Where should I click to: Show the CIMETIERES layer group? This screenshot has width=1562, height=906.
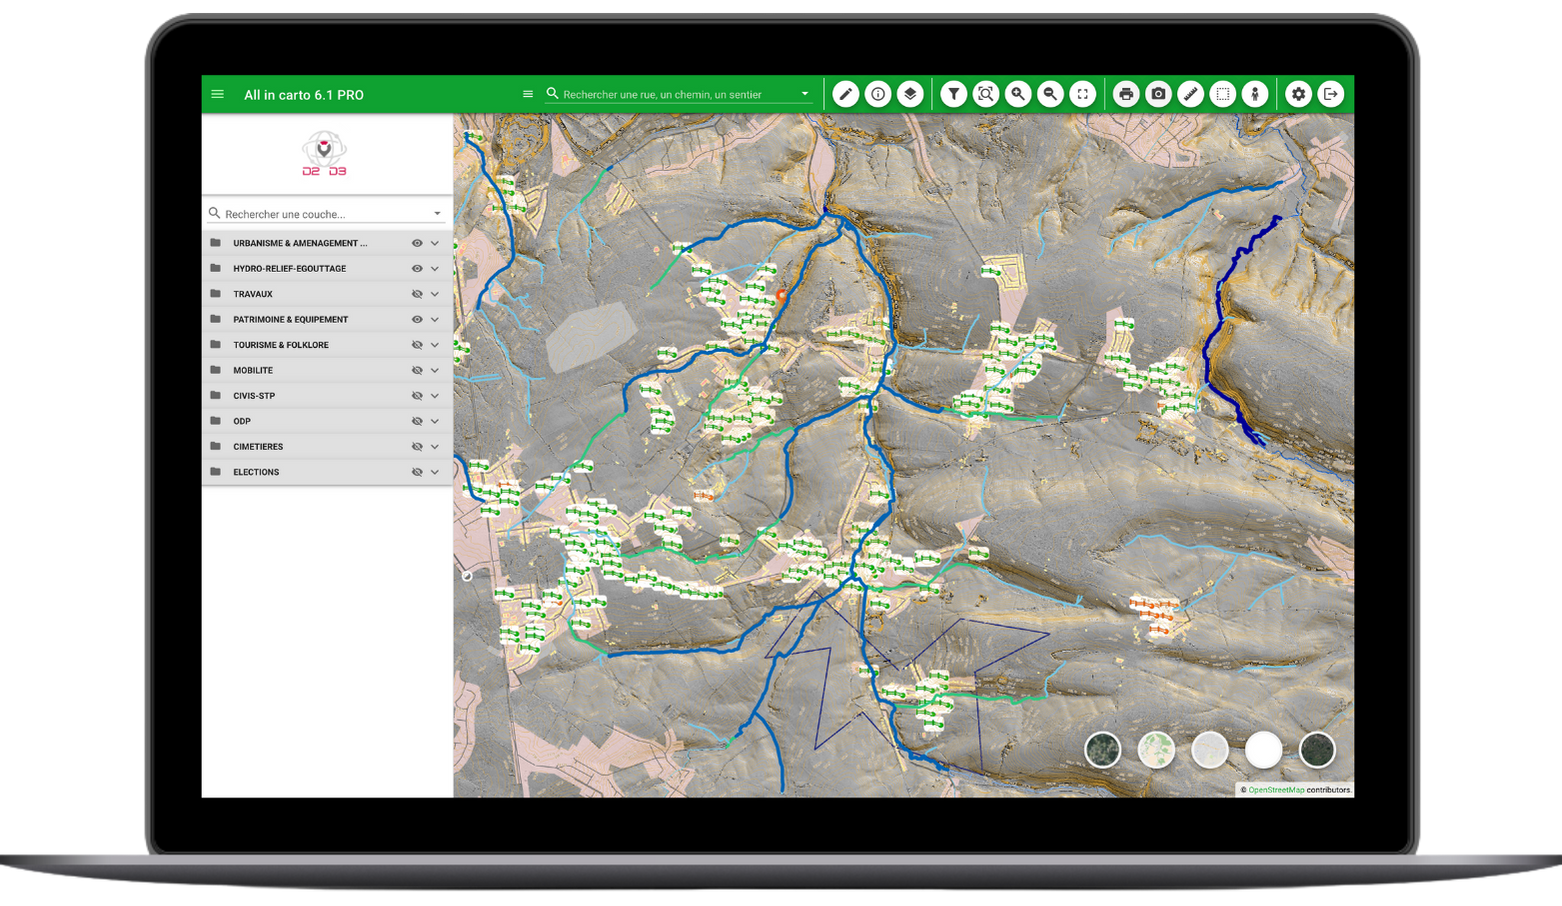pyautogui.click(x=417, y=447)
